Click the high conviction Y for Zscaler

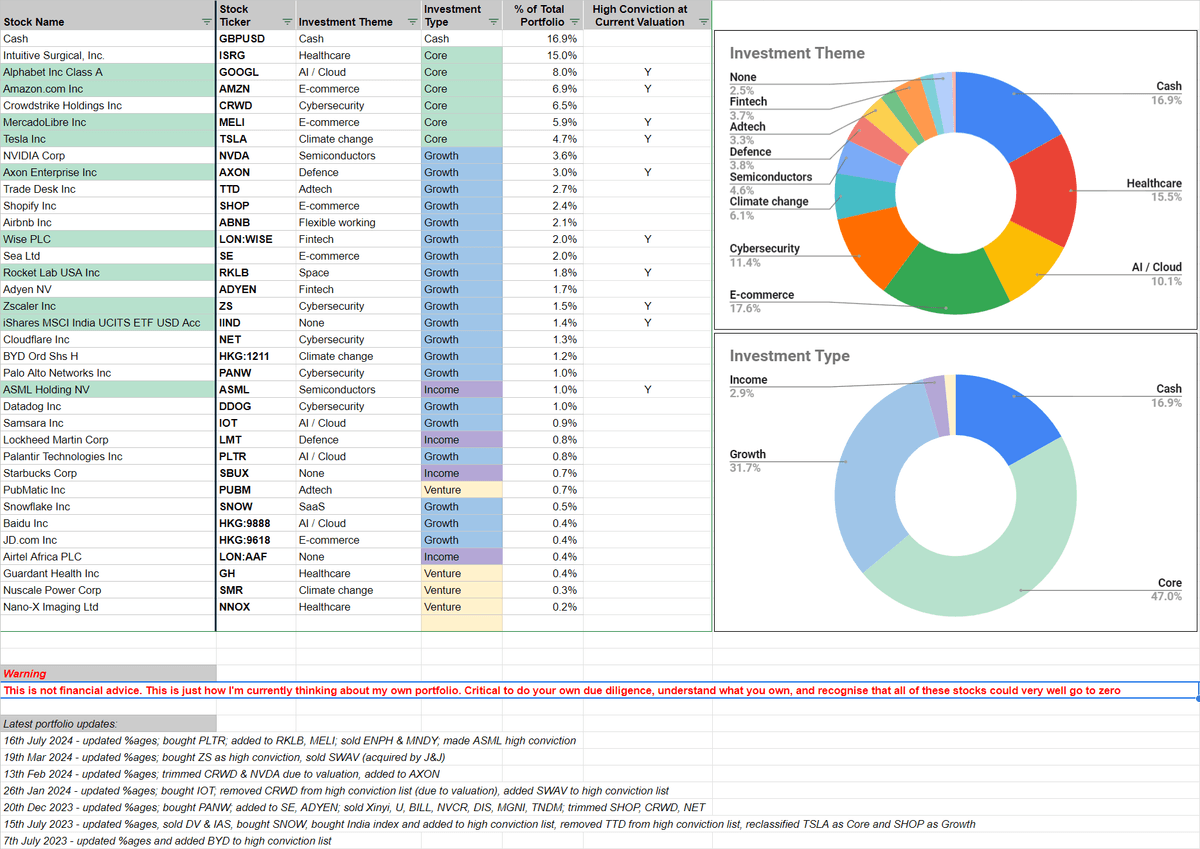click(x=647, y=306)
